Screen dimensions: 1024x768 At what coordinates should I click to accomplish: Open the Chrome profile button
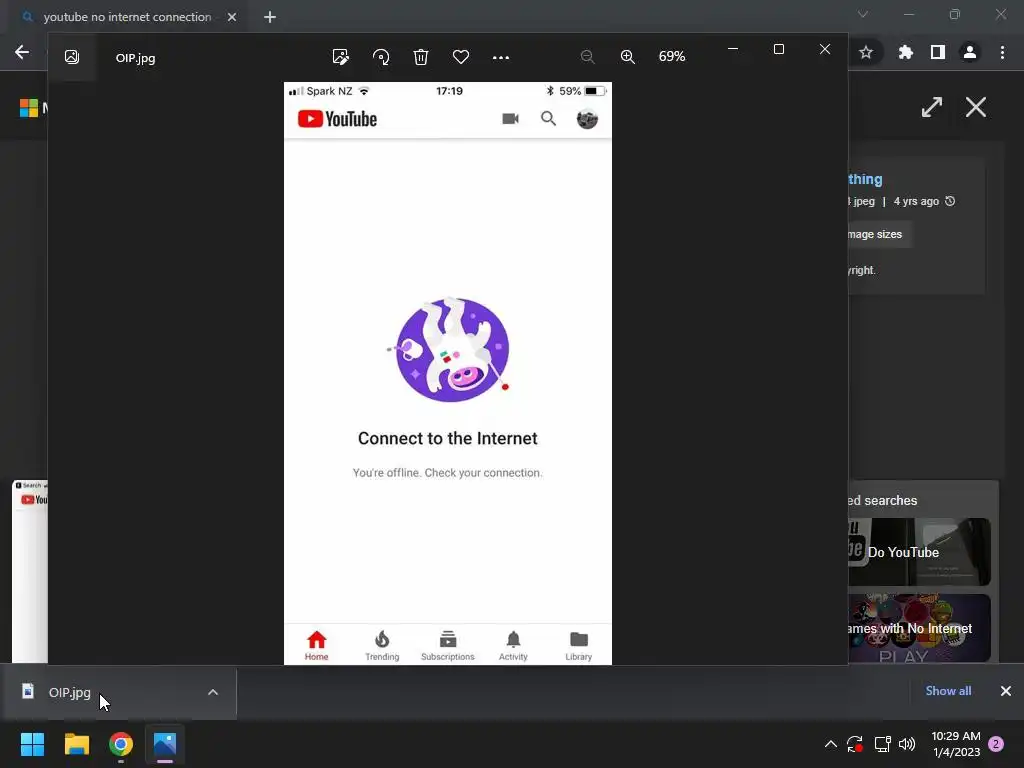pos(970,52)
